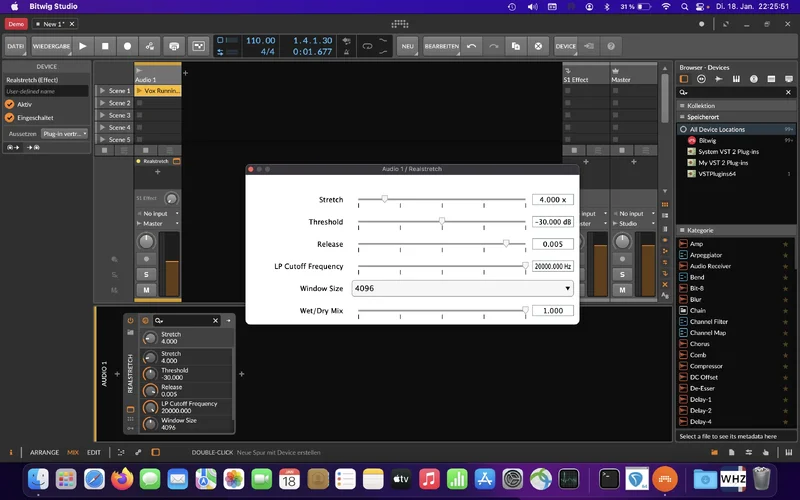Image resolution: width=800 pixels, height=500 pixels.
Task: Toggle Realstretch device power icon
Action: (131, 320)
